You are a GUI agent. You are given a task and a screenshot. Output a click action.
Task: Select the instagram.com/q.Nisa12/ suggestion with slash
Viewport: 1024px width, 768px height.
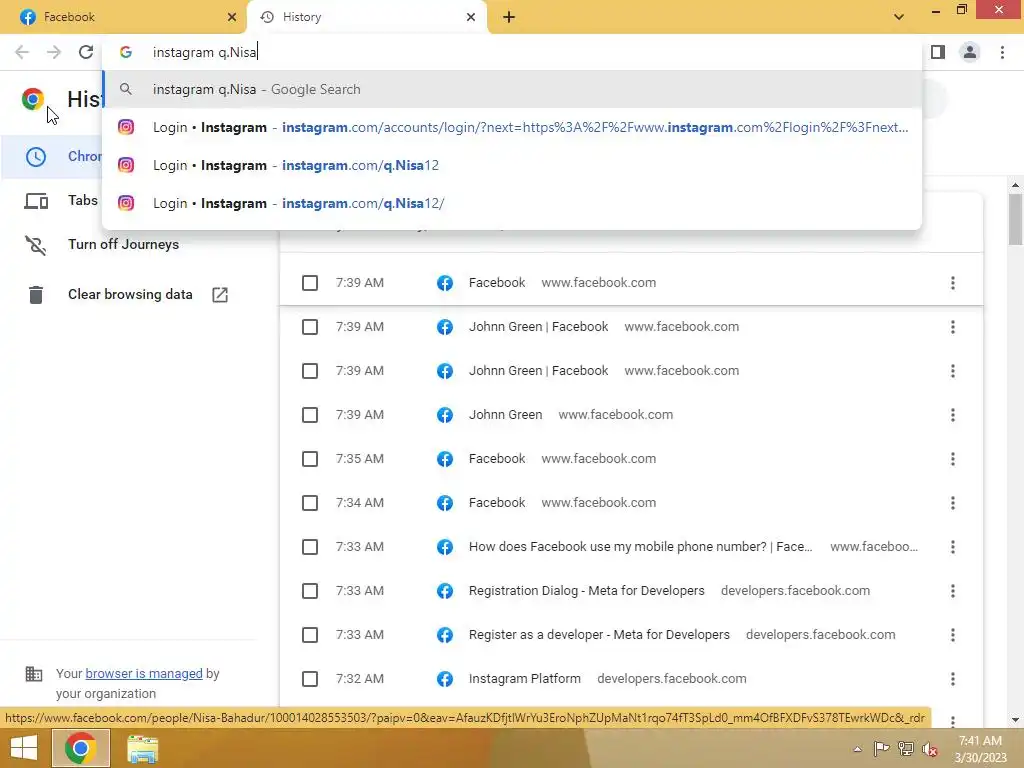[512, 203]
